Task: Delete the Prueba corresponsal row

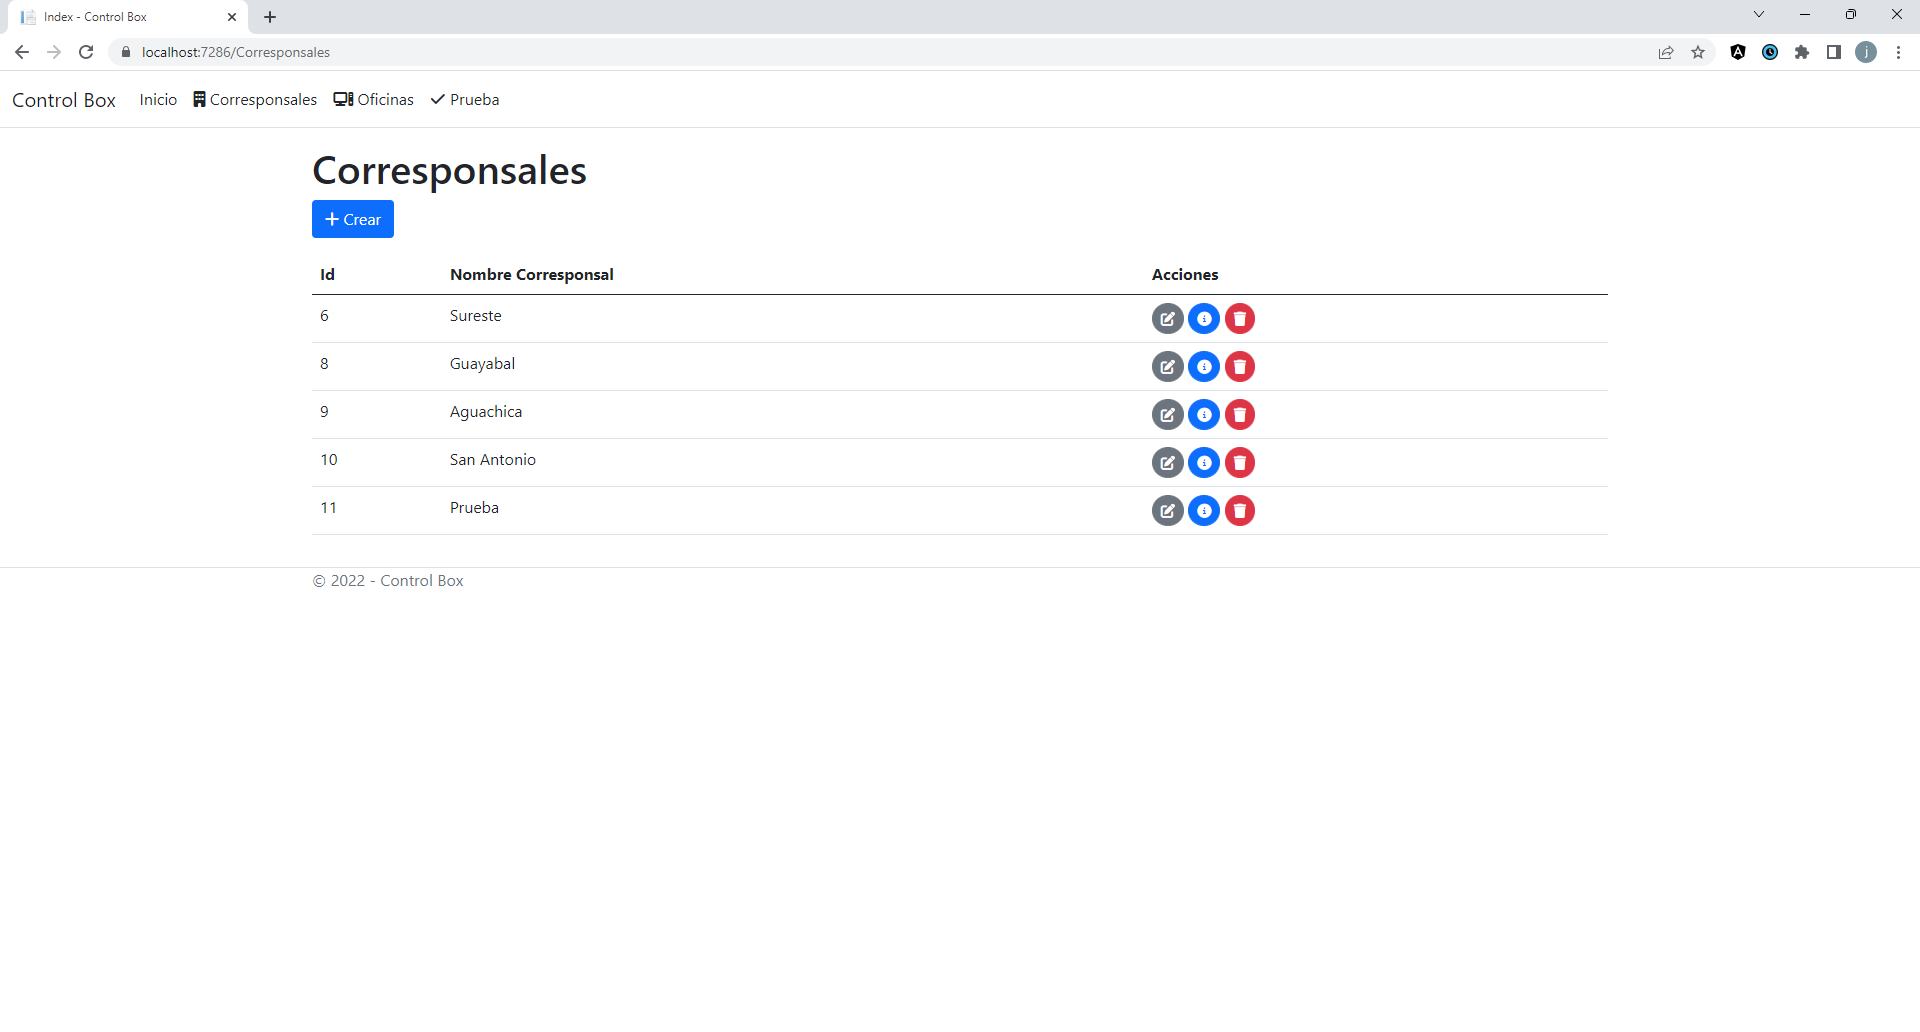Action: point(1240,511)
